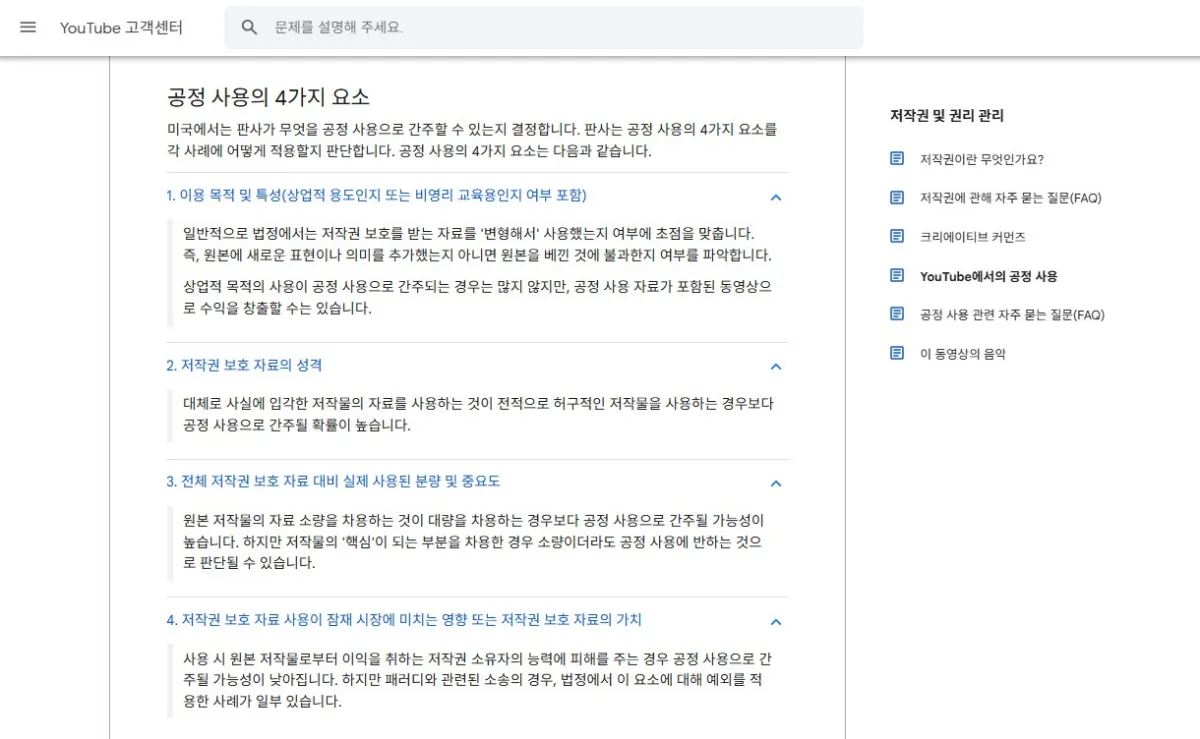
Task: Select 'YouTube에서의 공정 사용' in the sidebar
Action: (x=988, y=275)
